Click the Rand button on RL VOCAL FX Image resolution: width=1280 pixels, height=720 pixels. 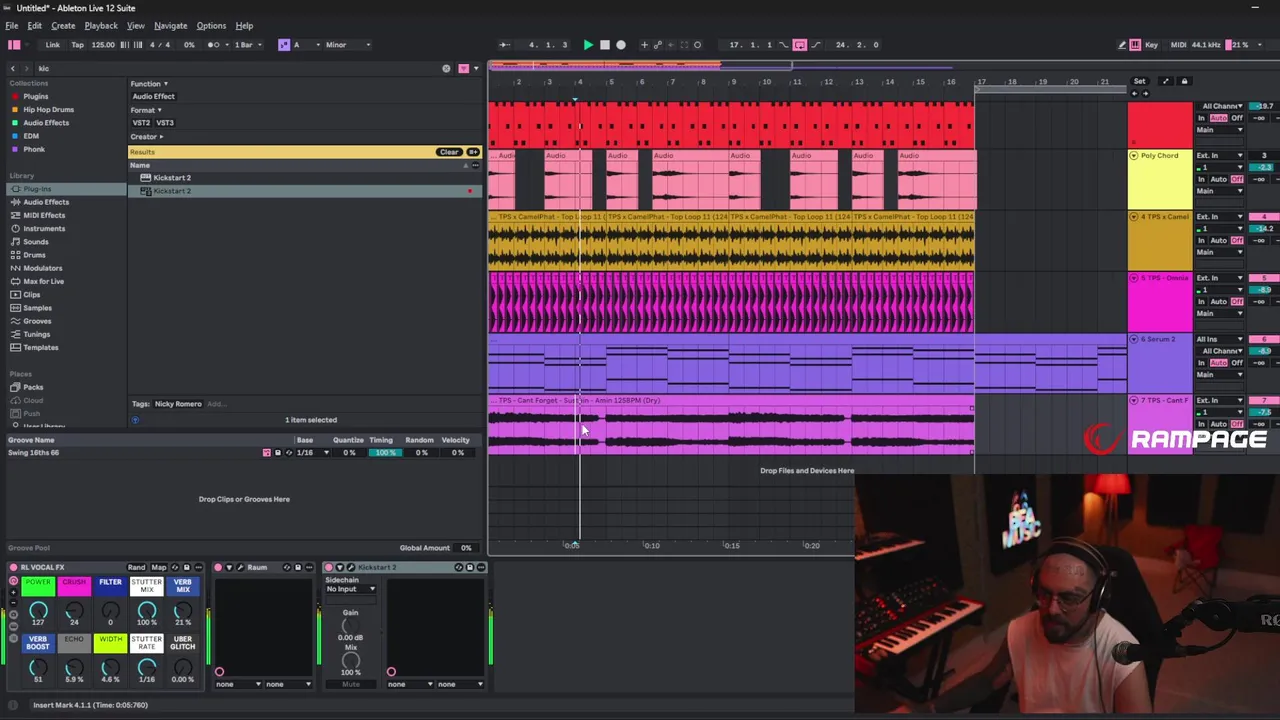tap(136, 567)
